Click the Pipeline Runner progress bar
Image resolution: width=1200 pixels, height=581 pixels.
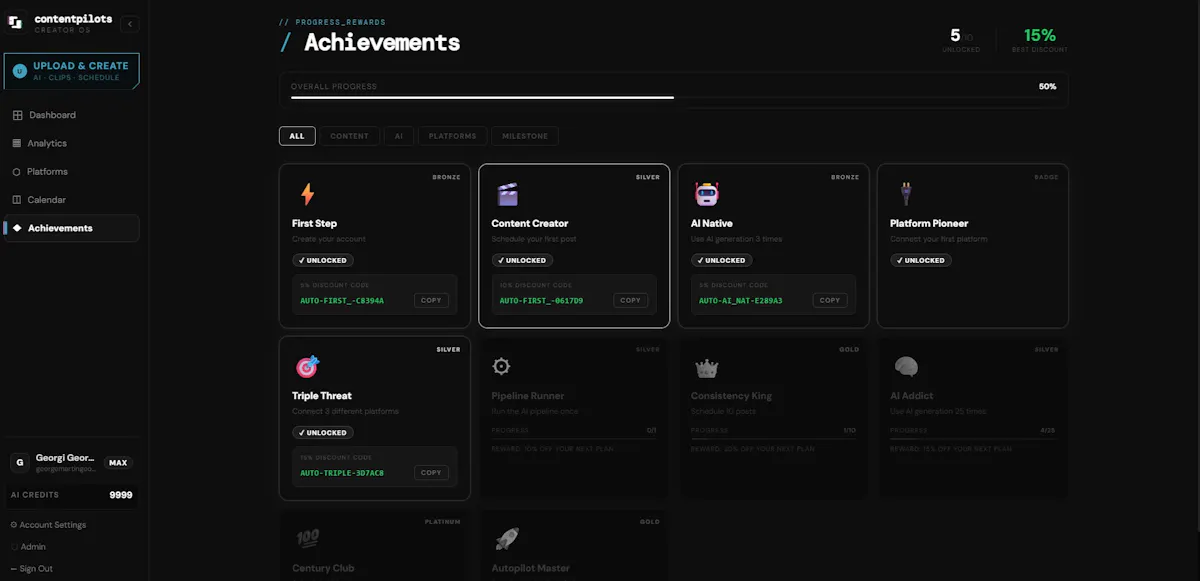(x=574, y=438)
